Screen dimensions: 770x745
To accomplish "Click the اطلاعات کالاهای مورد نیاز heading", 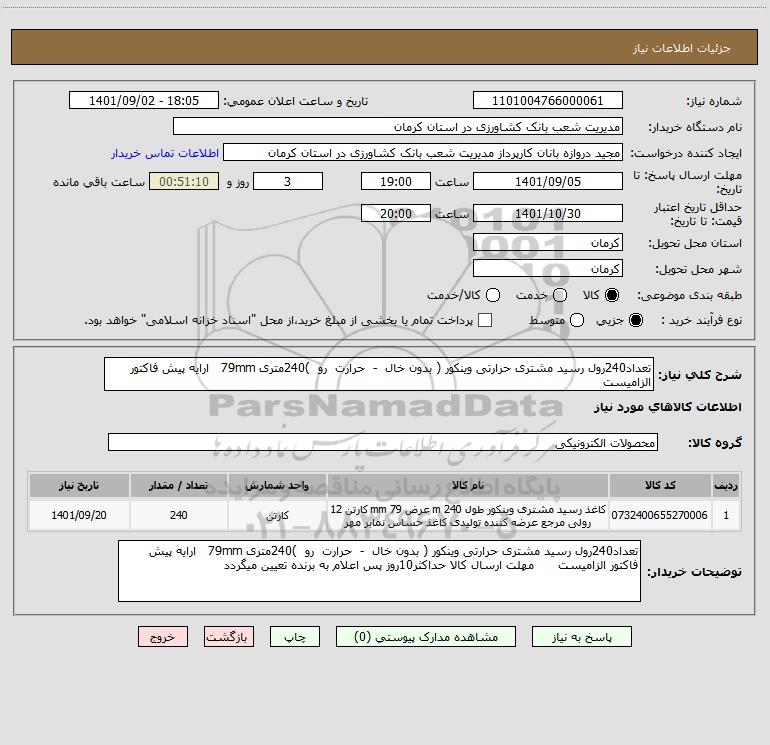I will pos(667,407).
